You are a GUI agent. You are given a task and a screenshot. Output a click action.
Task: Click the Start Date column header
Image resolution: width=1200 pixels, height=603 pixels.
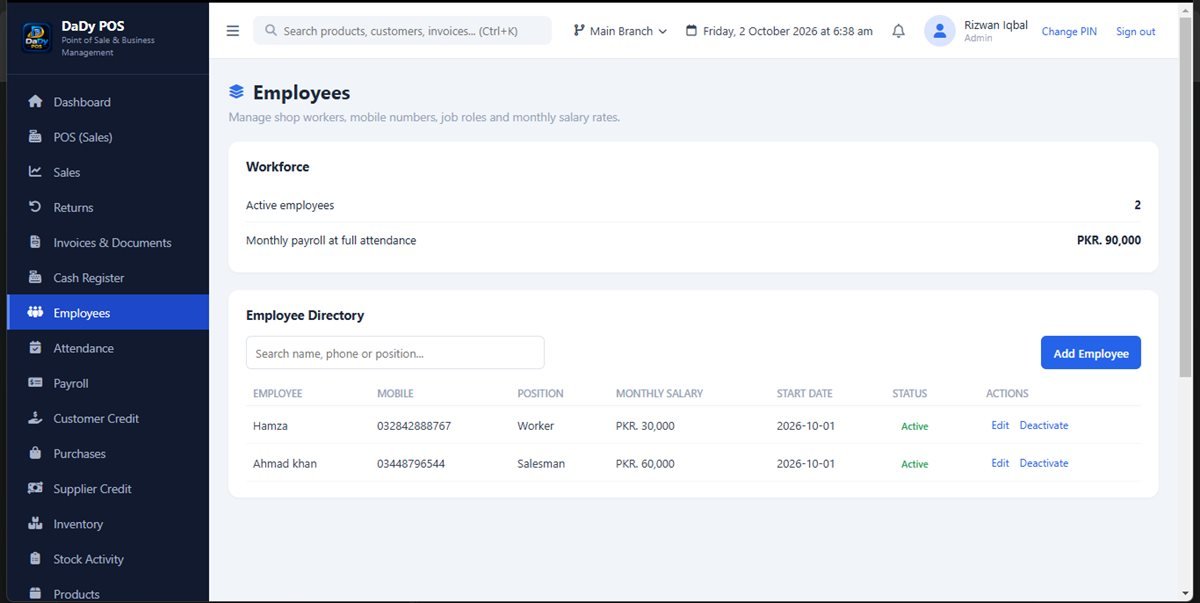point(804,394)
